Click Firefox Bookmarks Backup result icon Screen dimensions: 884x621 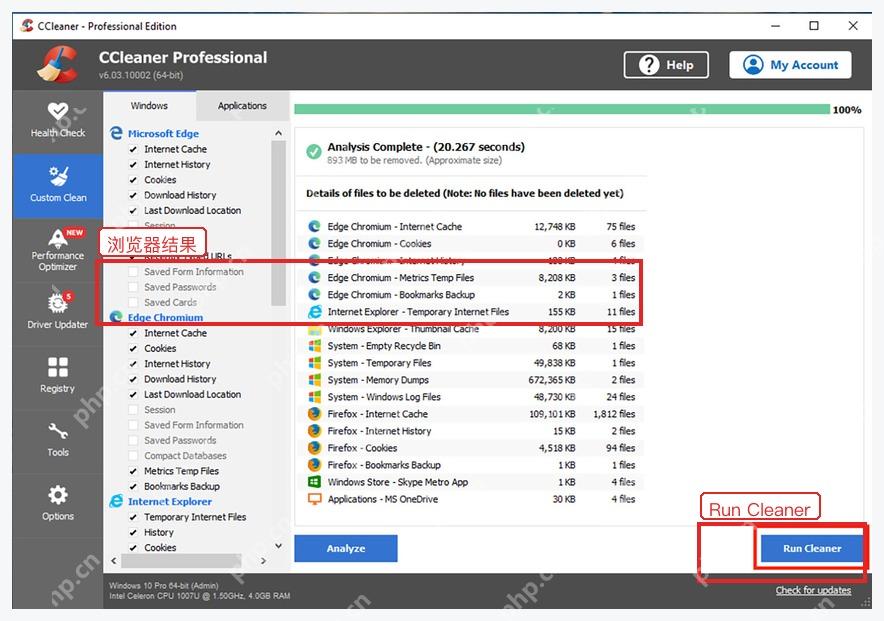pyautogui.click(x=314, y=465)
